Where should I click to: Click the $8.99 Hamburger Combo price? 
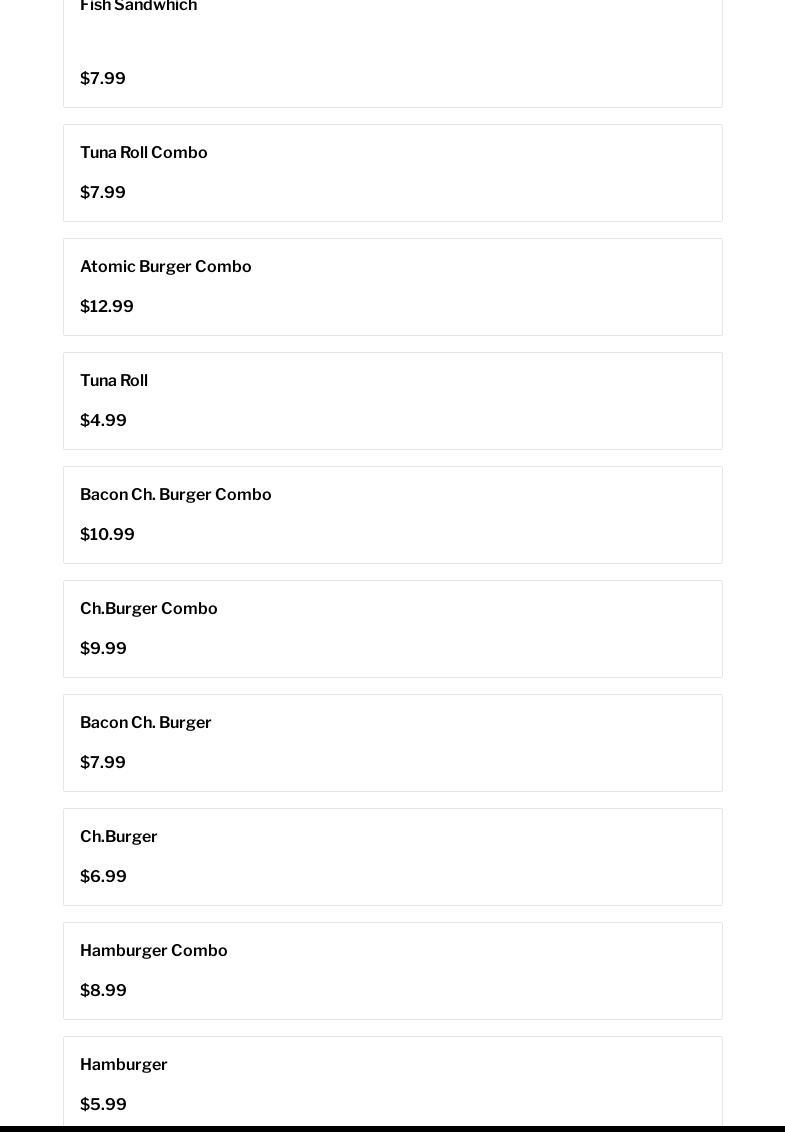103,990
